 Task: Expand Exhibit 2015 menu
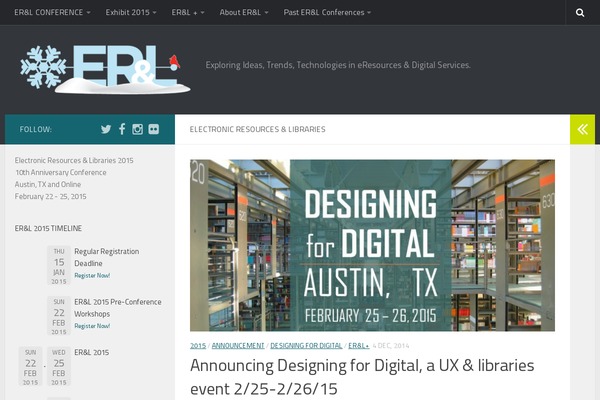pos(131,12)
